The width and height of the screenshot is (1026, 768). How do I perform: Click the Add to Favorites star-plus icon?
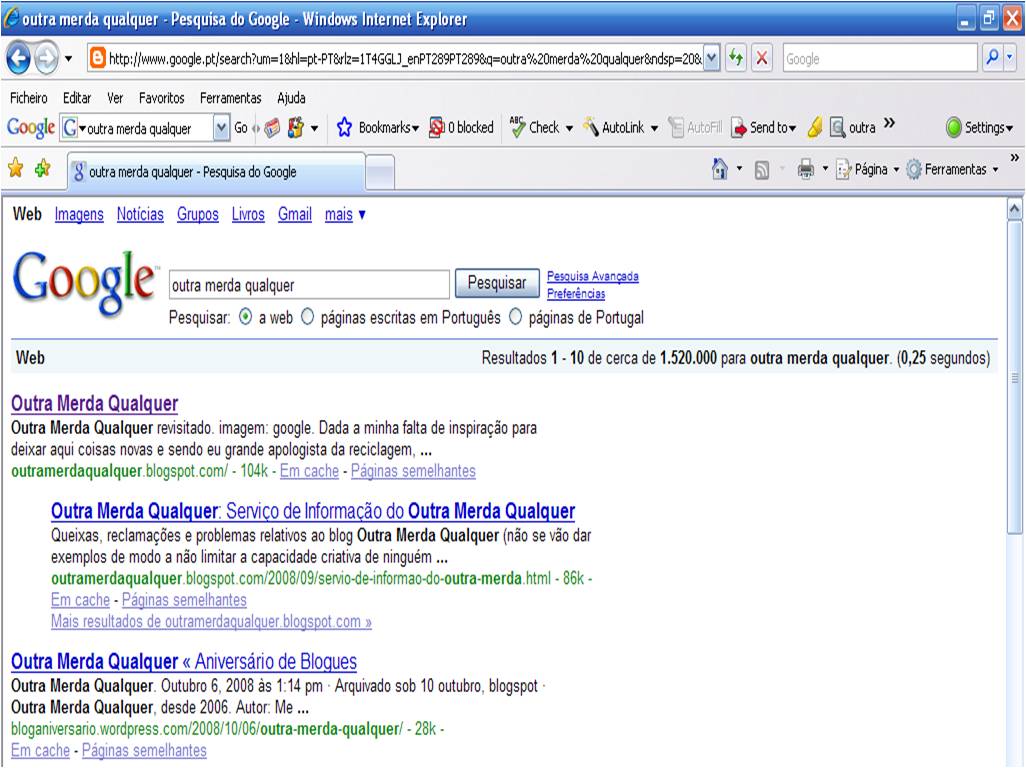43,169
